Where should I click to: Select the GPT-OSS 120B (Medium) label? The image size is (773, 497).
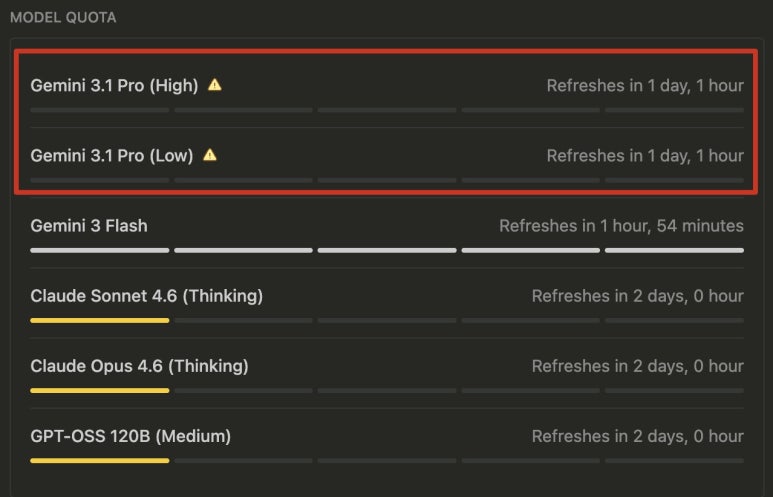[130, 436]
